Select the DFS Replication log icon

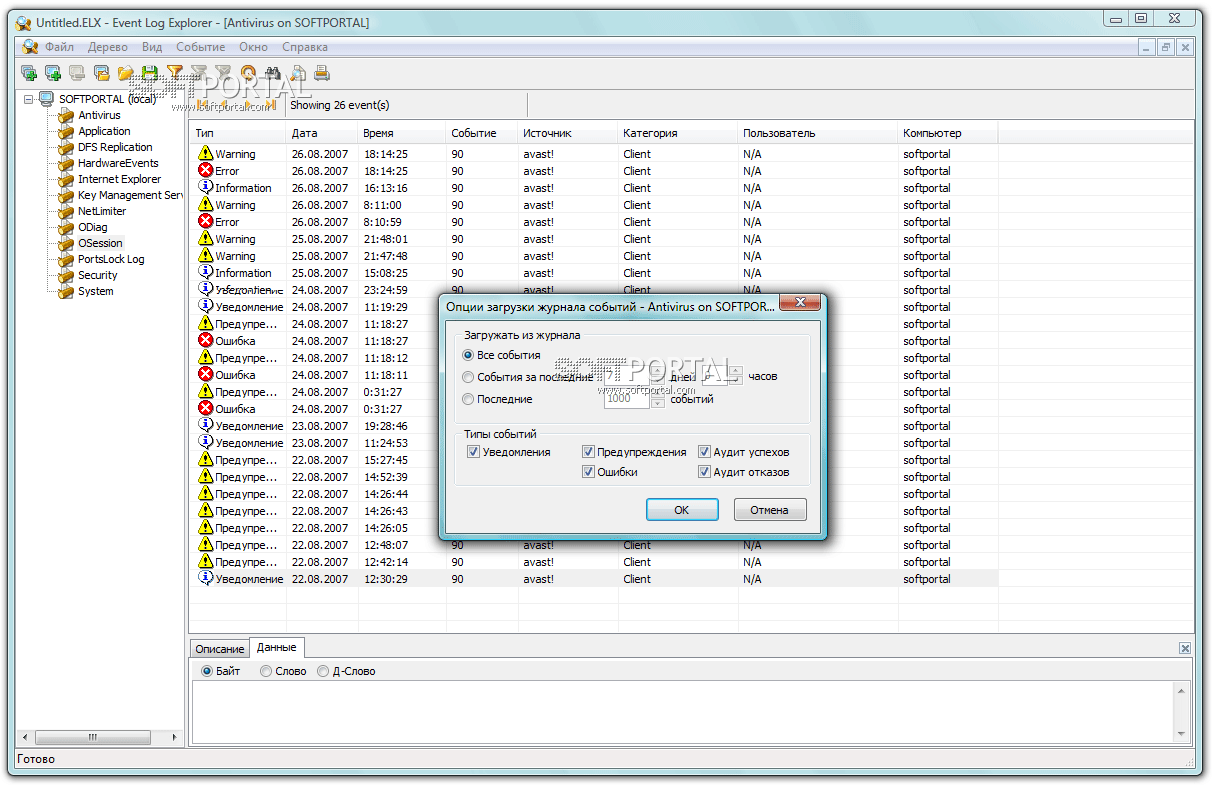66,148
